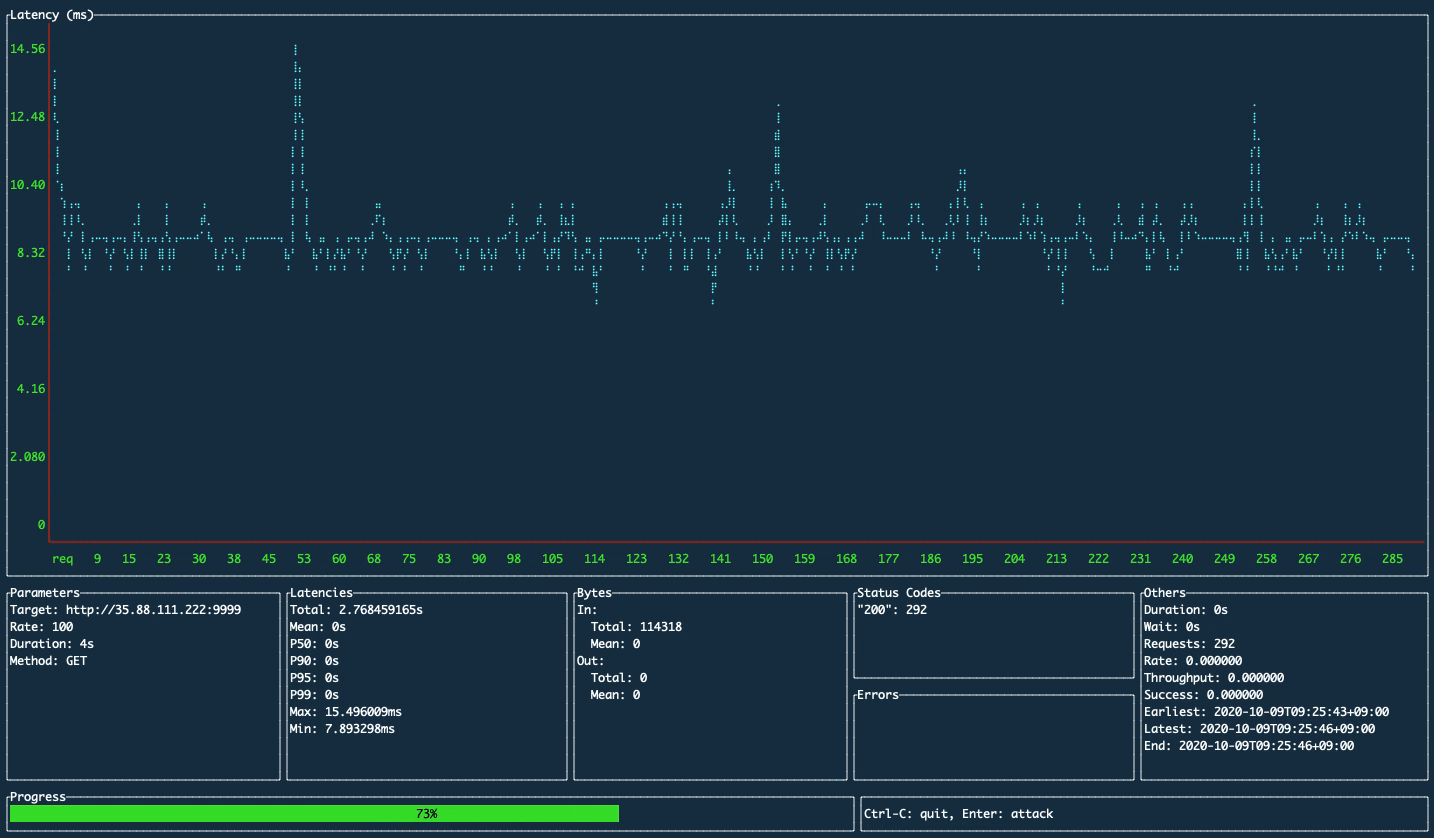
Task: Click the Max: 15.496009ms latency value
Action: point(349,711)
